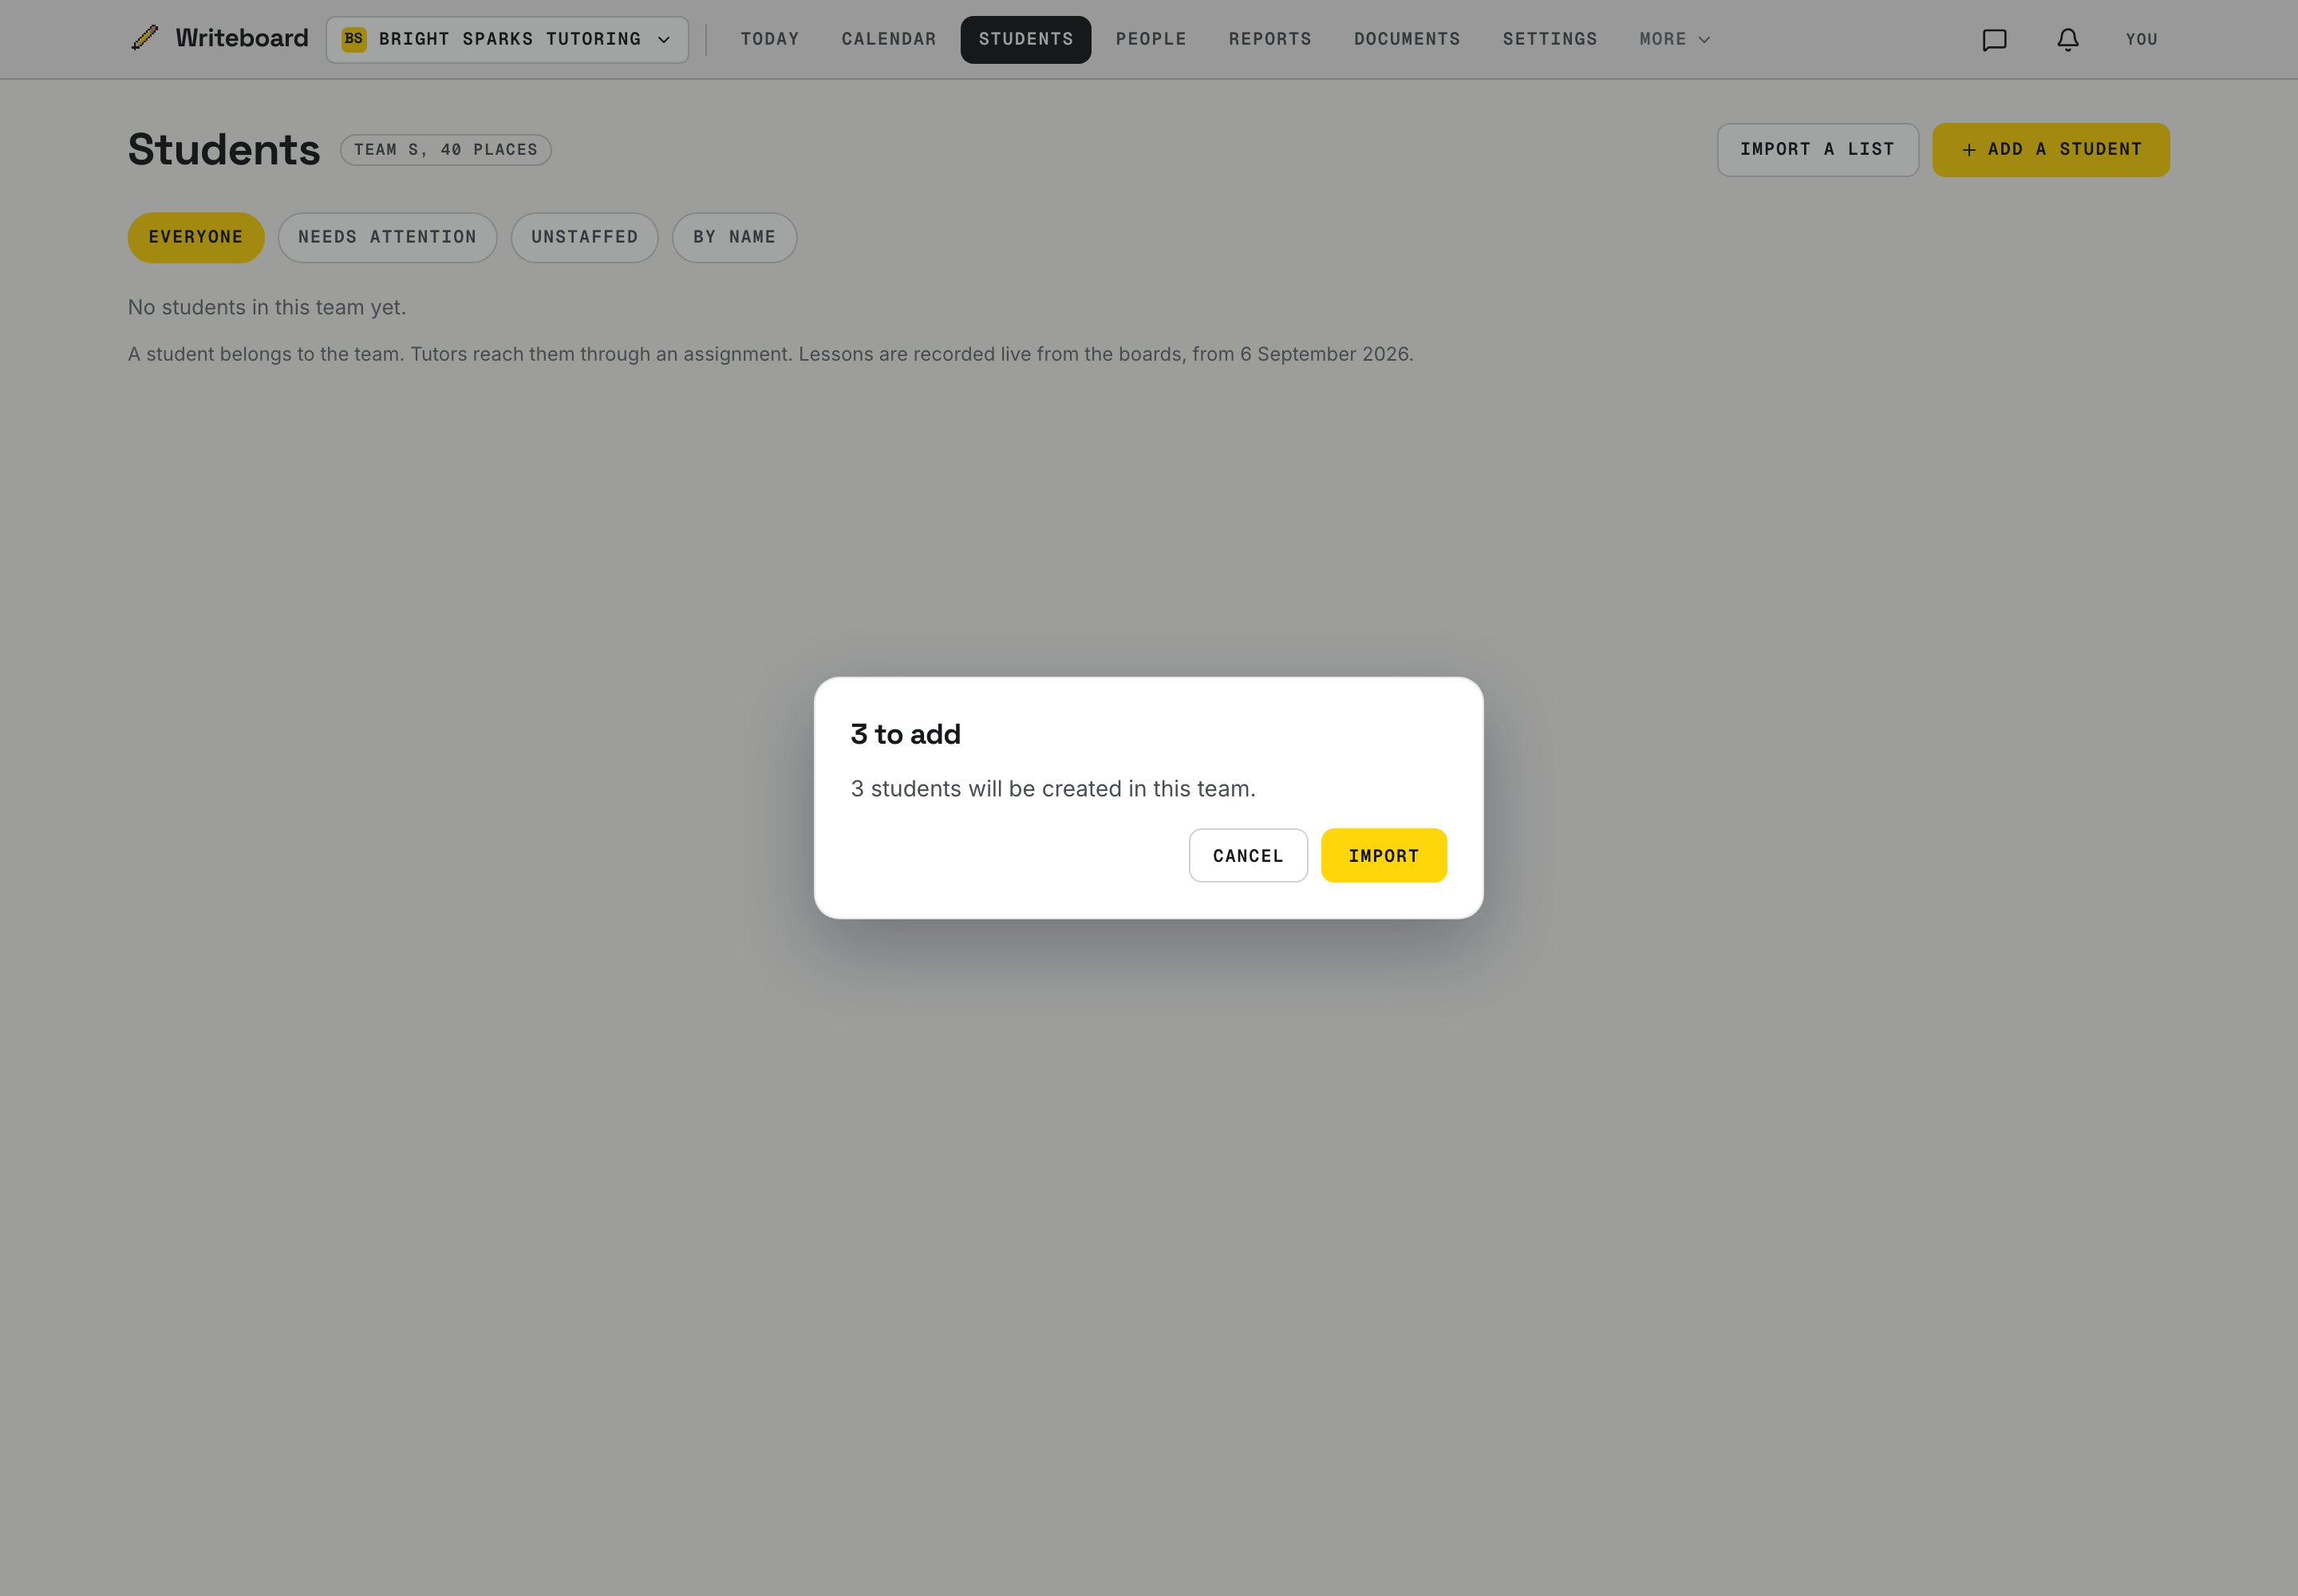The image size is (2298, 1596).
Task: Open the You account menu
Action: [2141, 39]
